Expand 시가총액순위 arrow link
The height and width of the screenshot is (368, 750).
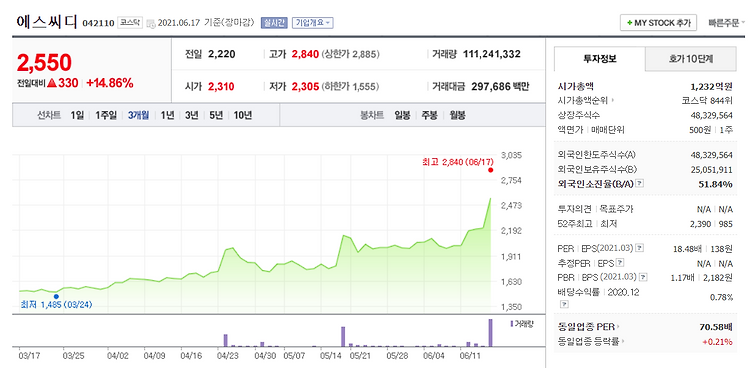tap(587, 100)
